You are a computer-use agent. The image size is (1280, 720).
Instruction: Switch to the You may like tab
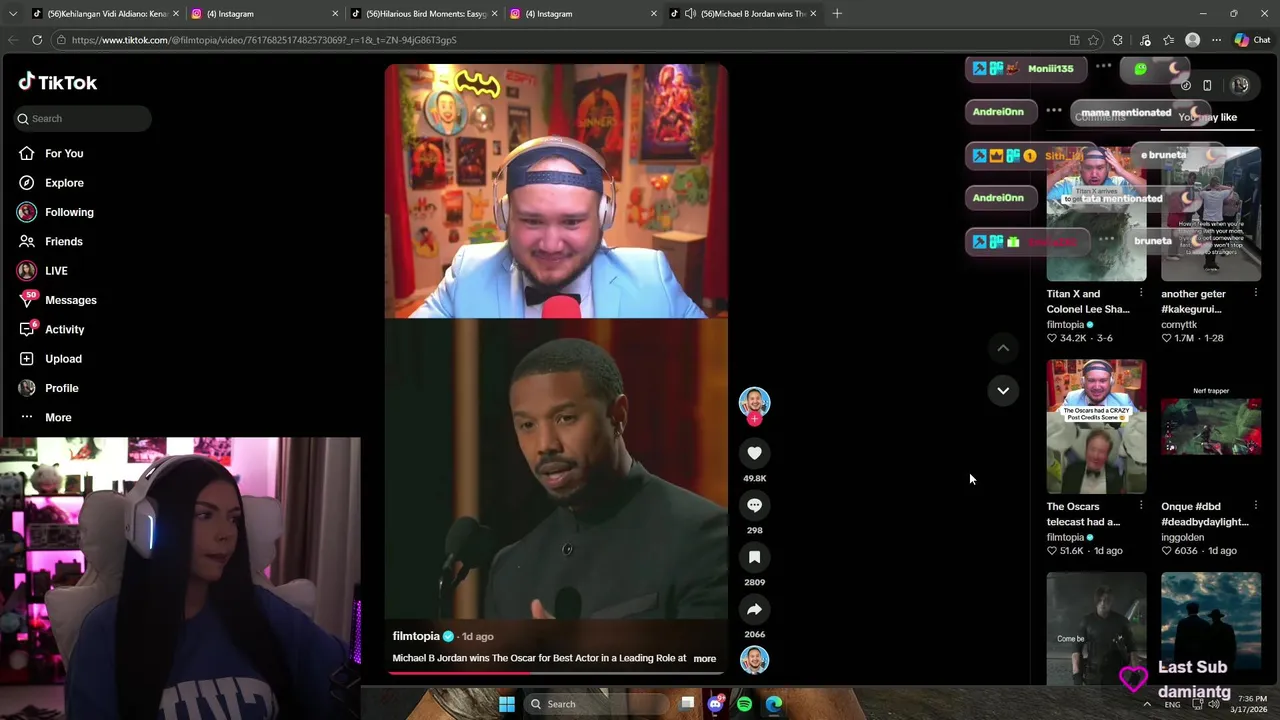coord(1207,117)
